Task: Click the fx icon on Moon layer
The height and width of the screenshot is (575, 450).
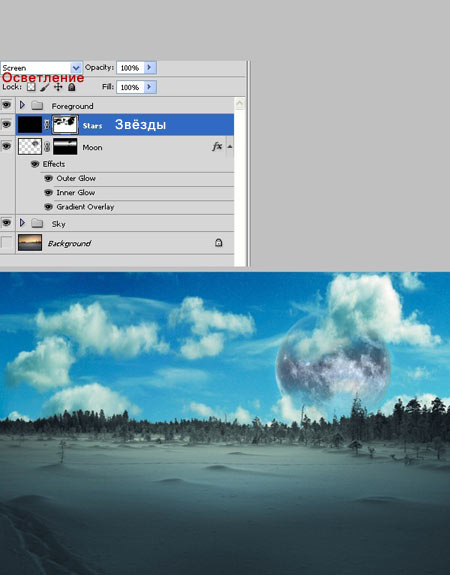Action: pos(217,146)
